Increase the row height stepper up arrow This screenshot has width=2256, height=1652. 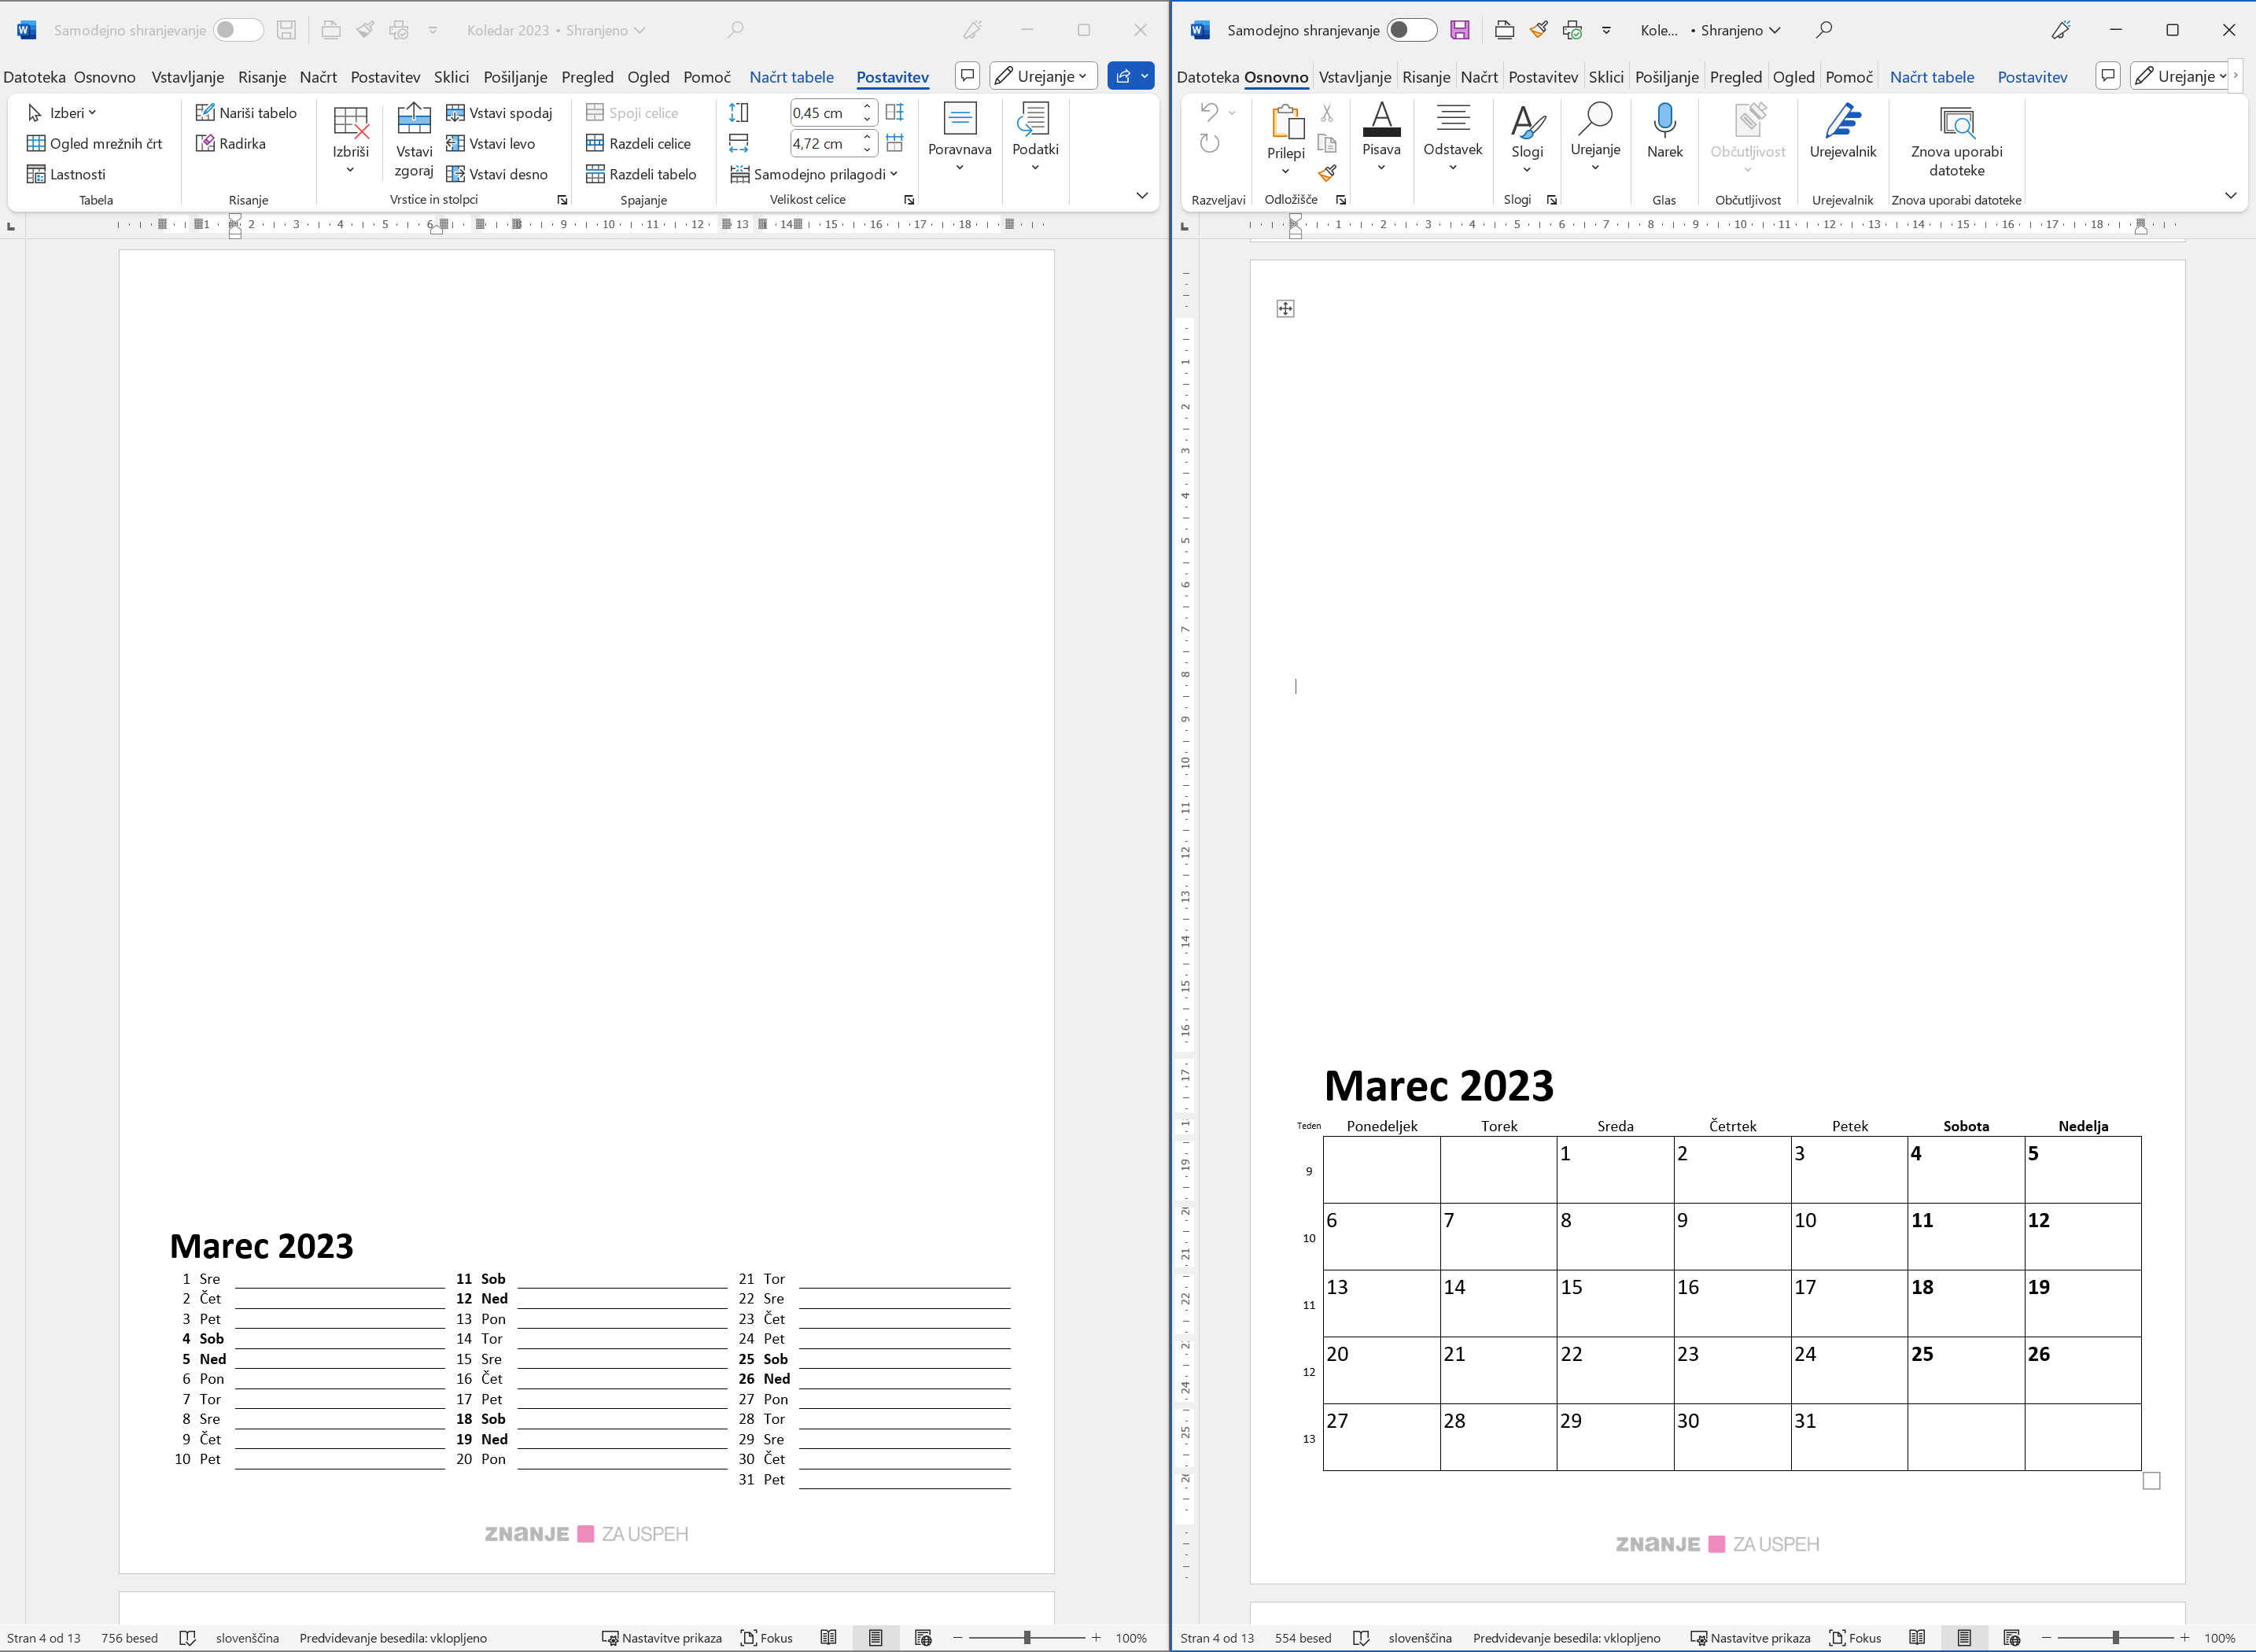[x=867, y=107]
